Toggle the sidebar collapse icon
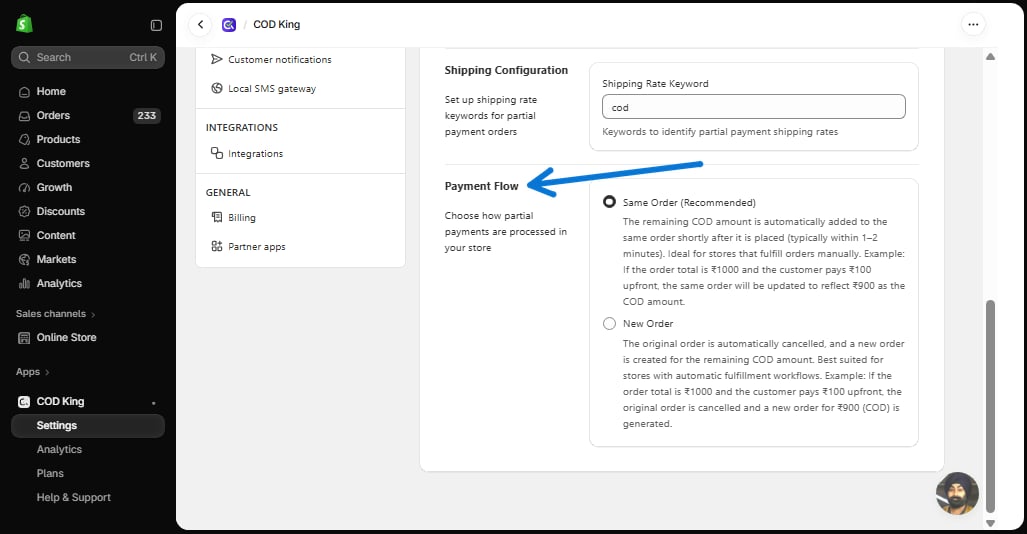Image resolution: width=1027 pixels, height=534 pixels. (x=156, y=25)
